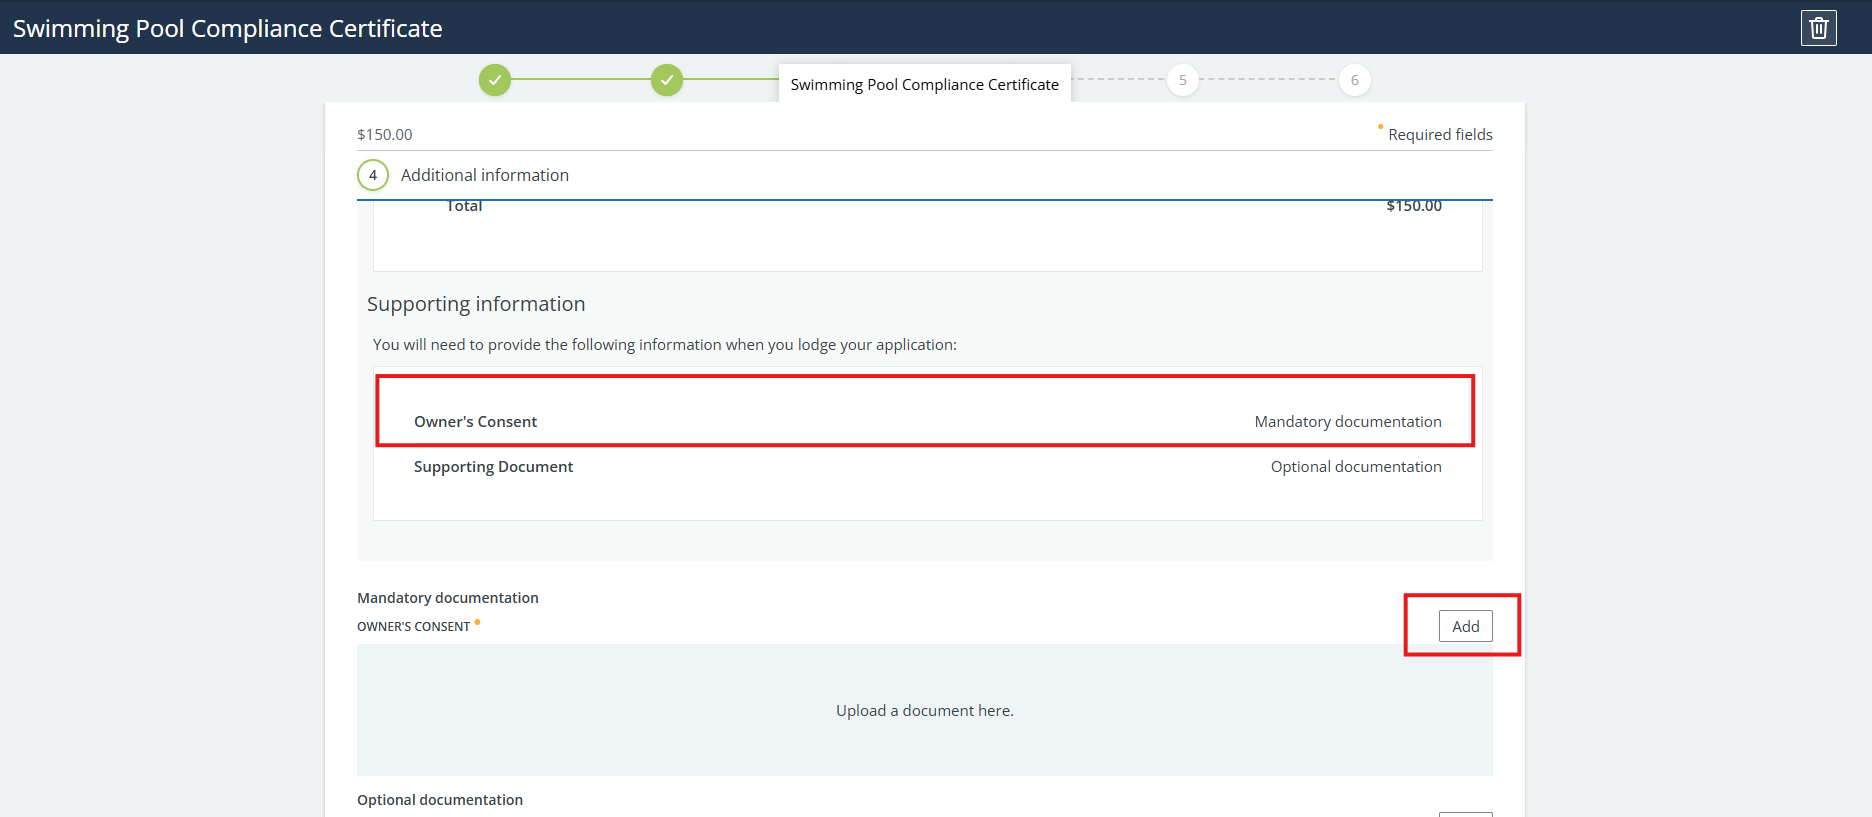The width and height of the screenshot is (1872, 817).
Task: Select the Swimming Pool Compliance Certificate step tab
Action: click(924, 84)
